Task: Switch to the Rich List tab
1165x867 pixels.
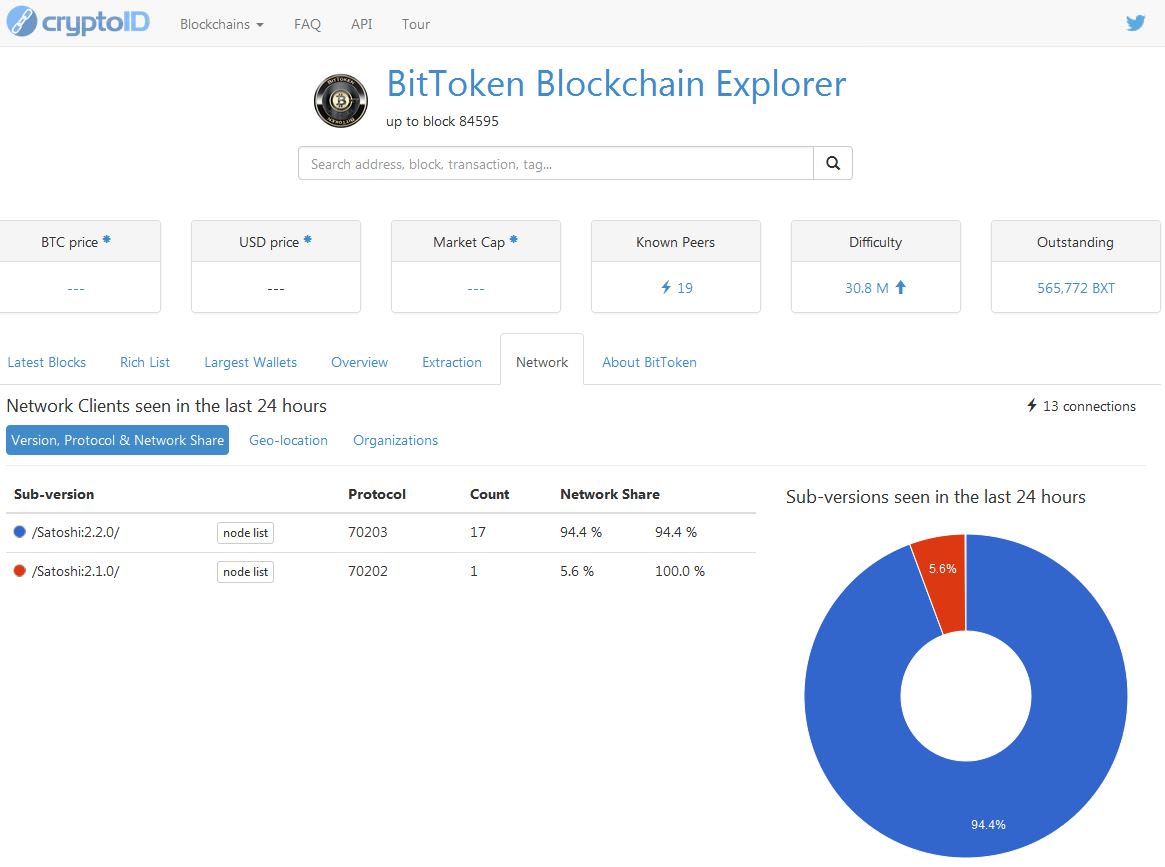Action: [145, 363]
